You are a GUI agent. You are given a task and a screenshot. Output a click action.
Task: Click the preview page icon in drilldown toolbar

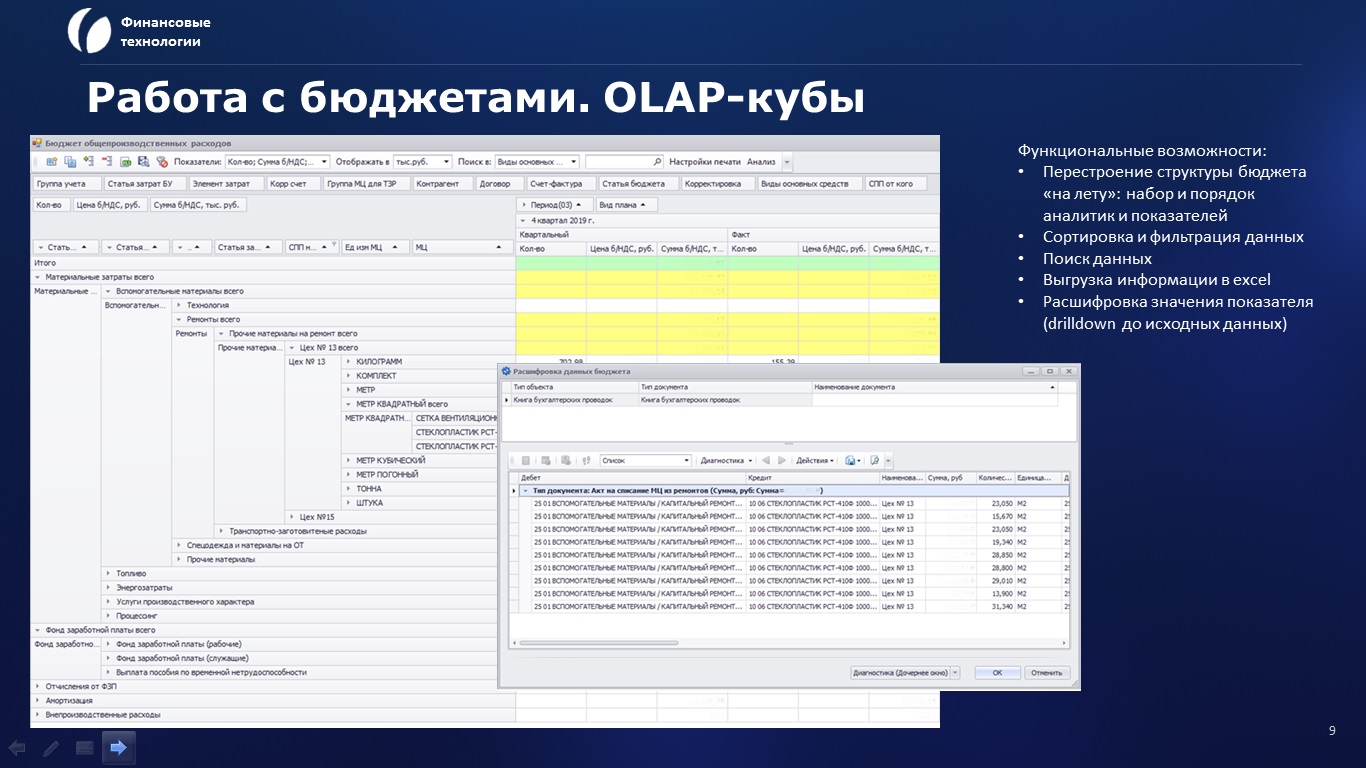click(x=874, y=460)
